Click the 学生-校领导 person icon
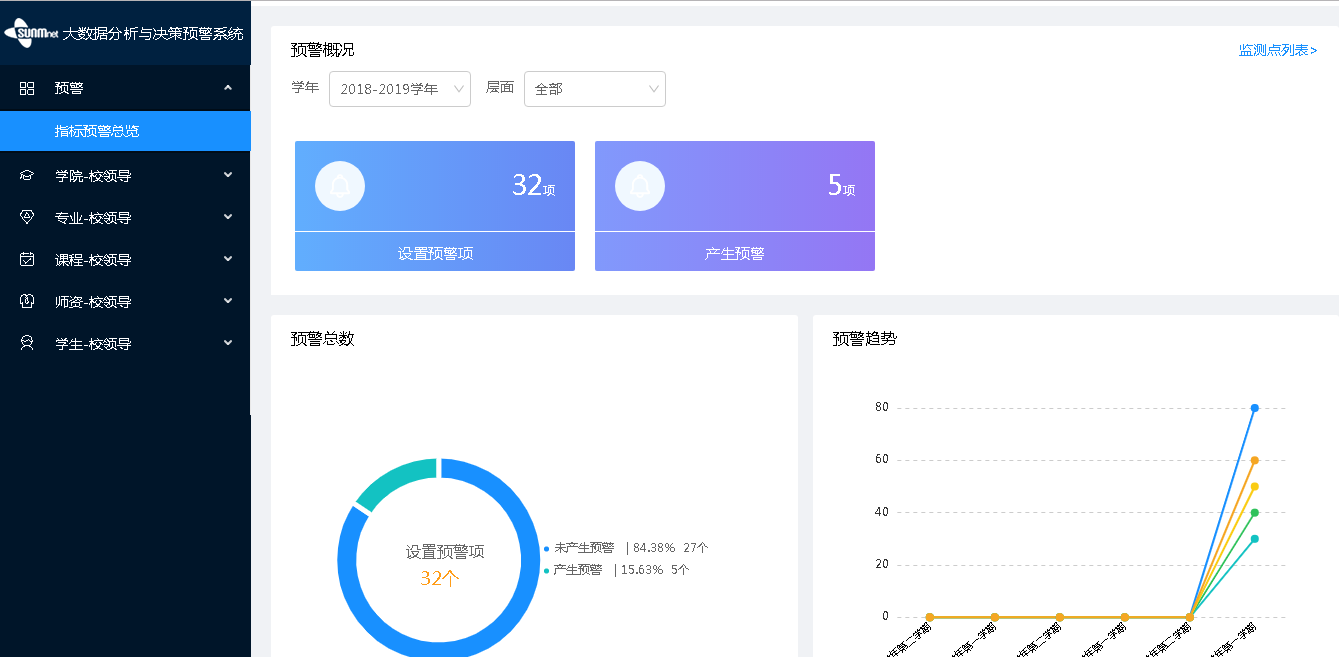1339x657 pixels. pos(27,344)
